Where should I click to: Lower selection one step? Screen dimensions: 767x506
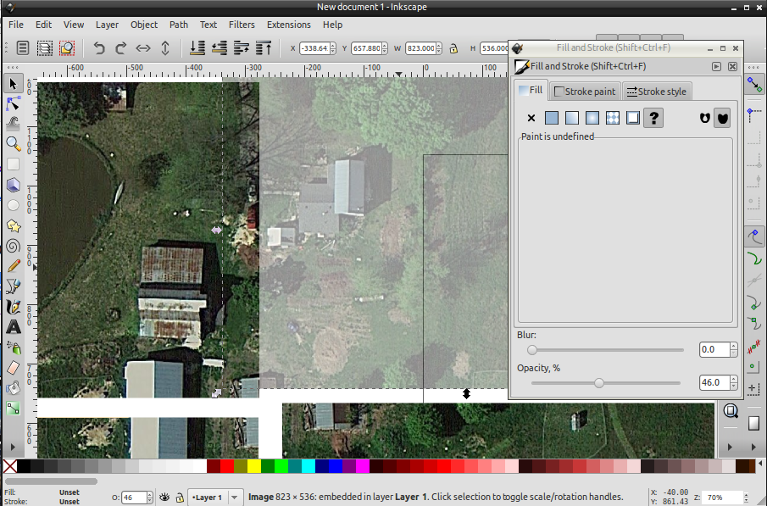click(x=219, y=48)
